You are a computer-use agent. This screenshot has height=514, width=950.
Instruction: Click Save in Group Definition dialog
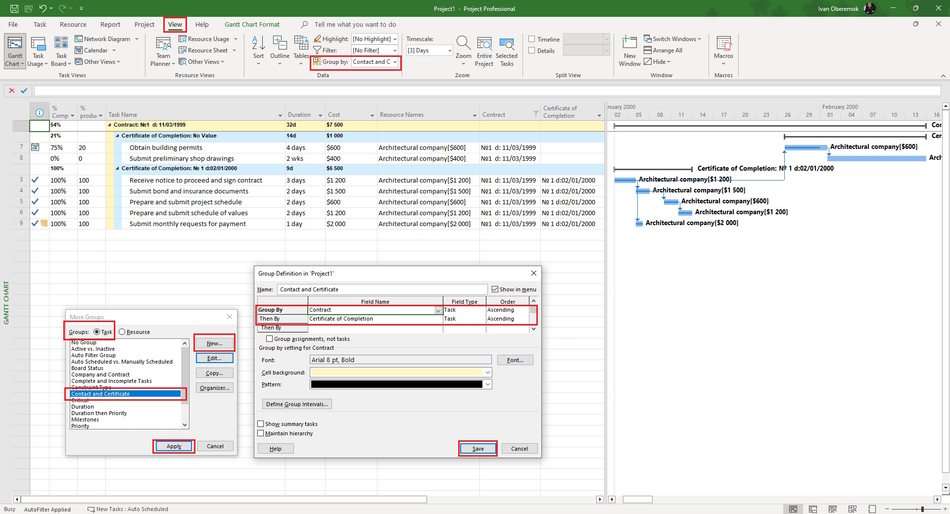478,449
